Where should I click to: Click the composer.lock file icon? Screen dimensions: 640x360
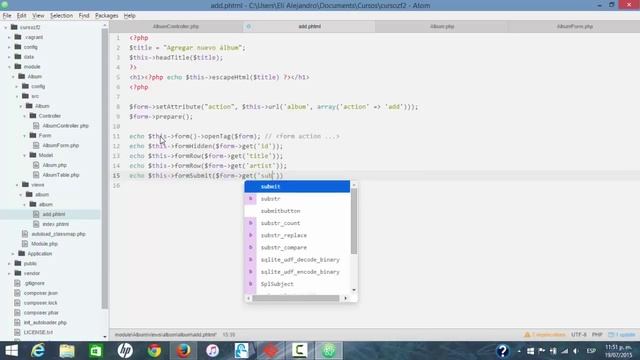17,302
